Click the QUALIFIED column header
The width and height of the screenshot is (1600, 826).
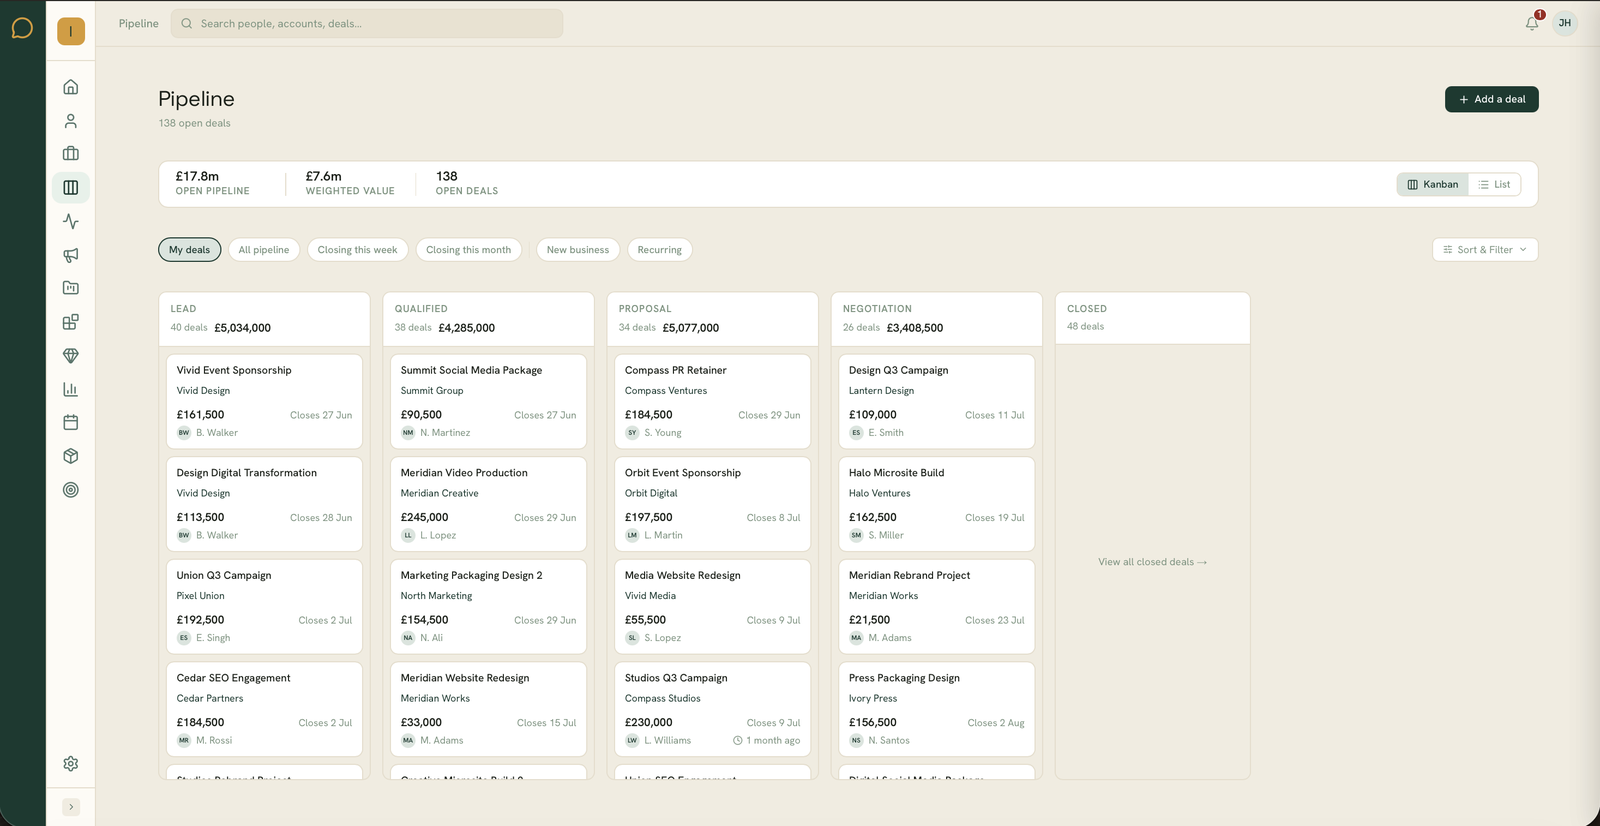tap(488, 319)
